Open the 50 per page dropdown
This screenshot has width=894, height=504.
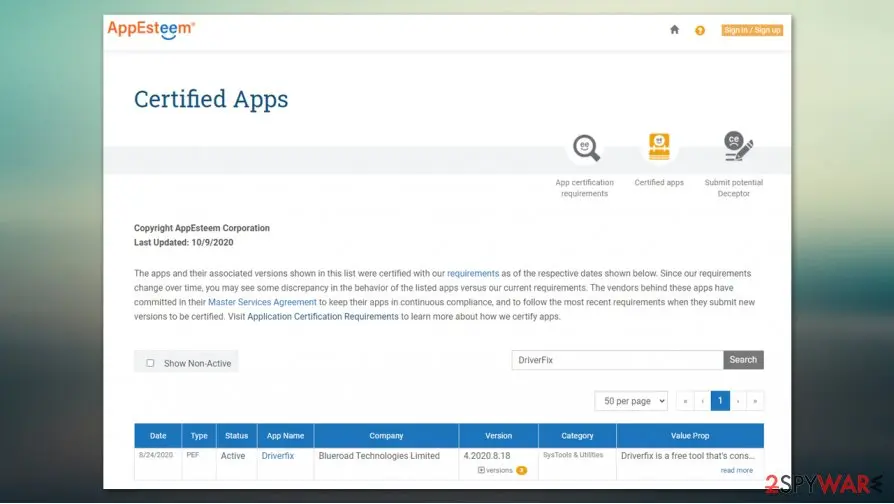(631, 401)
